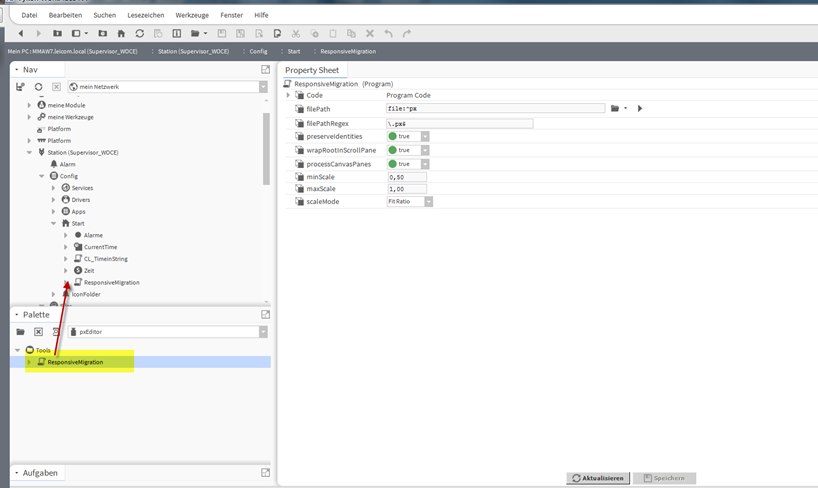Select ResponsiveMigration in the Palette
This screenshot has width=818, height=488.
coord(75,362)
